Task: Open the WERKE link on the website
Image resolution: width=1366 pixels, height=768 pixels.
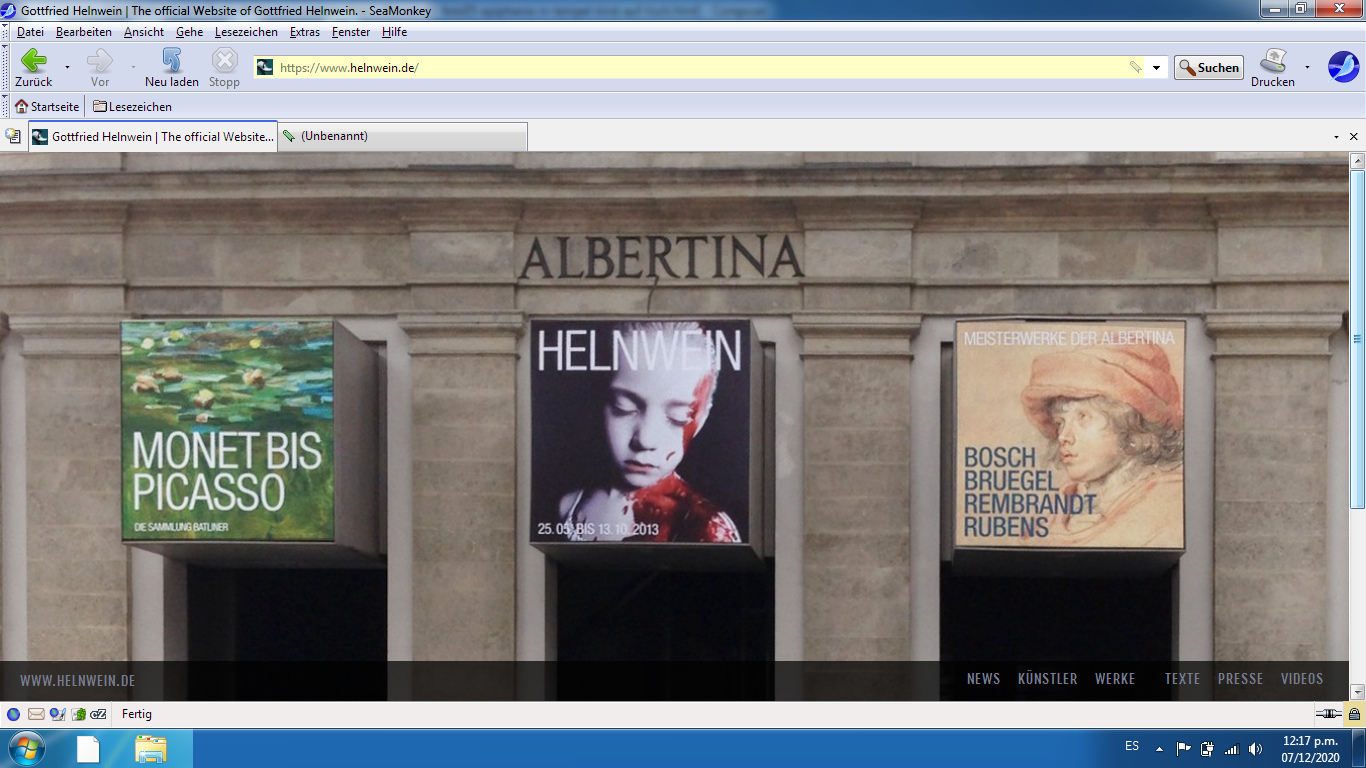Action: (1115, 679)
